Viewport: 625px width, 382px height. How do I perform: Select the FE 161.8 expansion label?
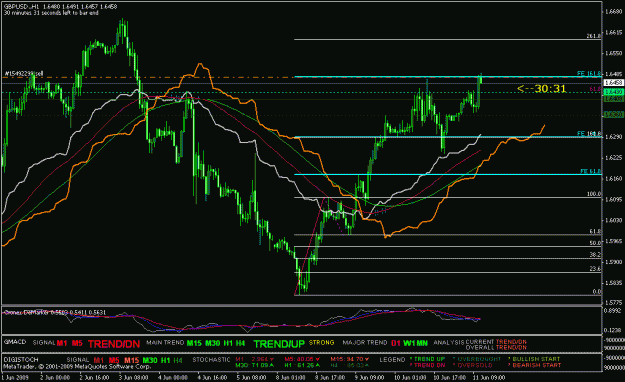point(589,73)
